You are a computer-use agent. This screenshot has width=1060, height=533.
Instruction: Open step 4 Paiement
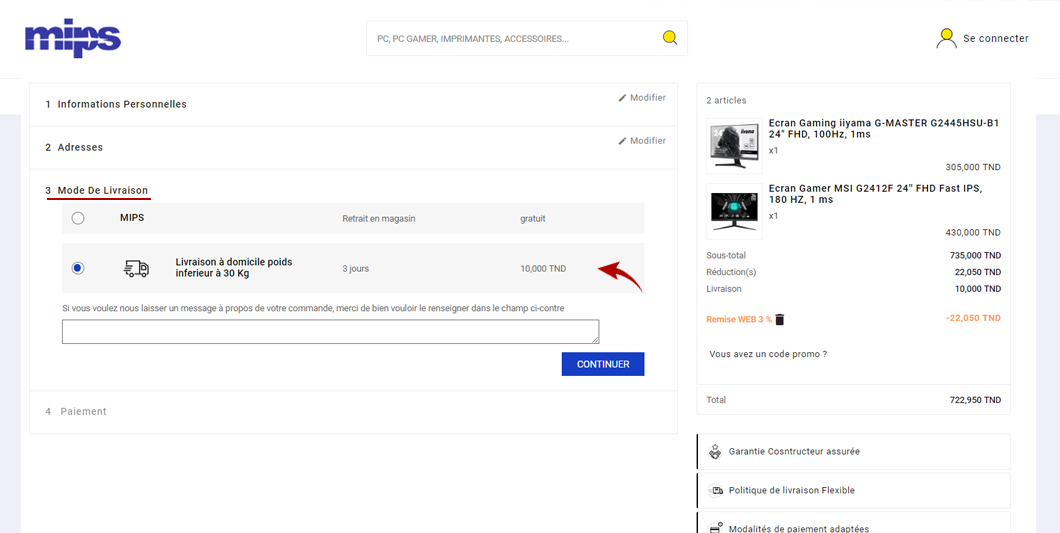[x=76, y=411]
